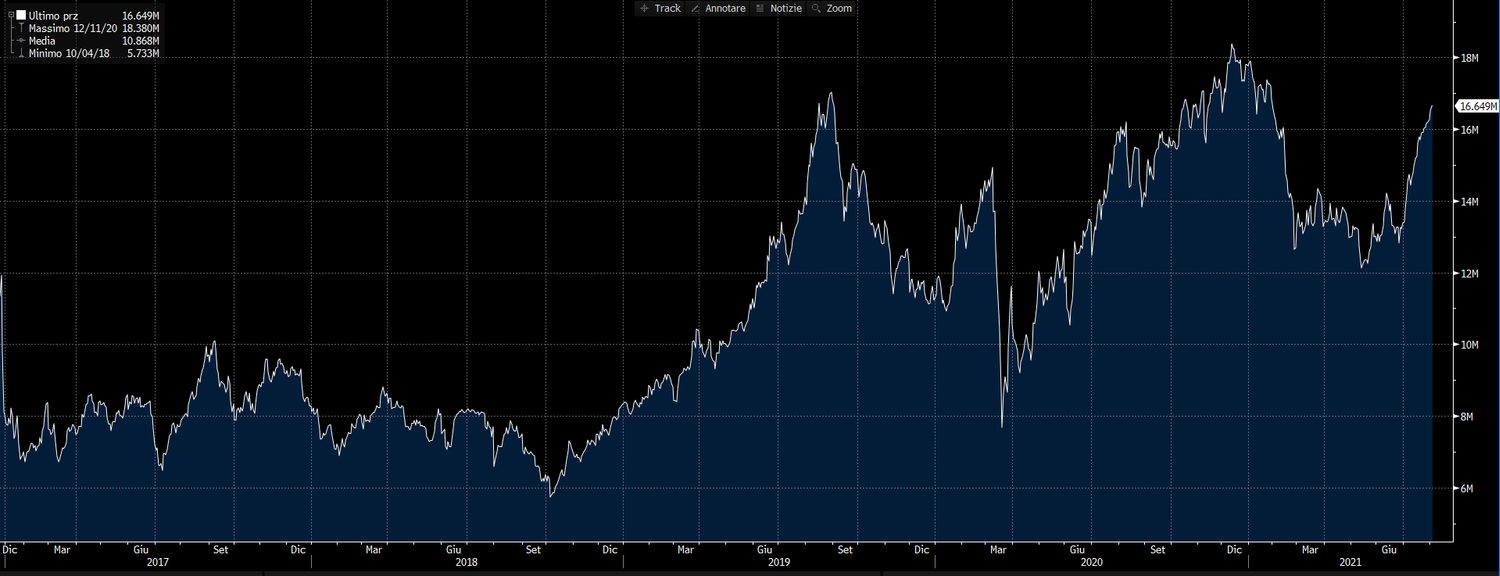Viewport: 1500px width, 576px height.
Task: Click the 2017 year label
Action: coord(157,563)
